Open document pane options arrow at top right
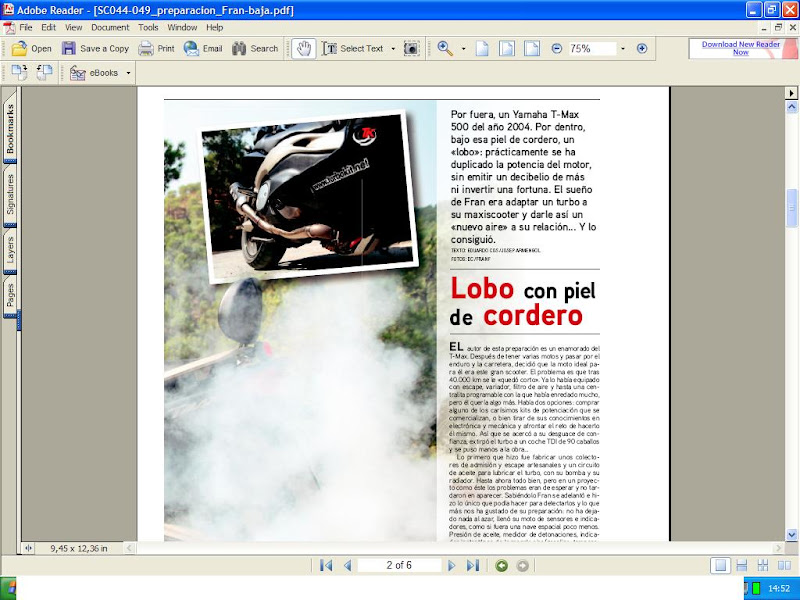 click(x=791, y=93)
